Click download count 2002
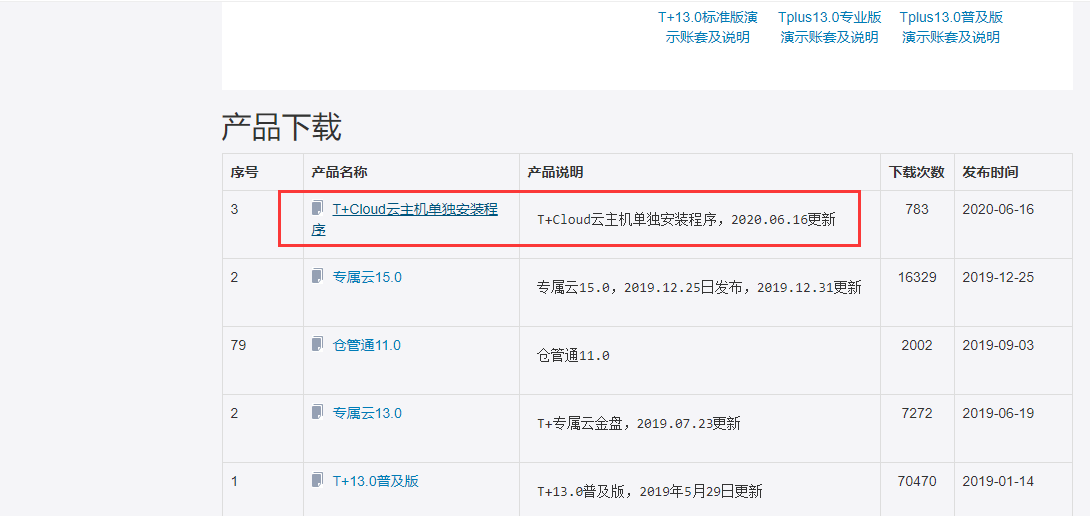Viewport: 1090px width, 516px height. pyautogui.click(x=917, y=346)
